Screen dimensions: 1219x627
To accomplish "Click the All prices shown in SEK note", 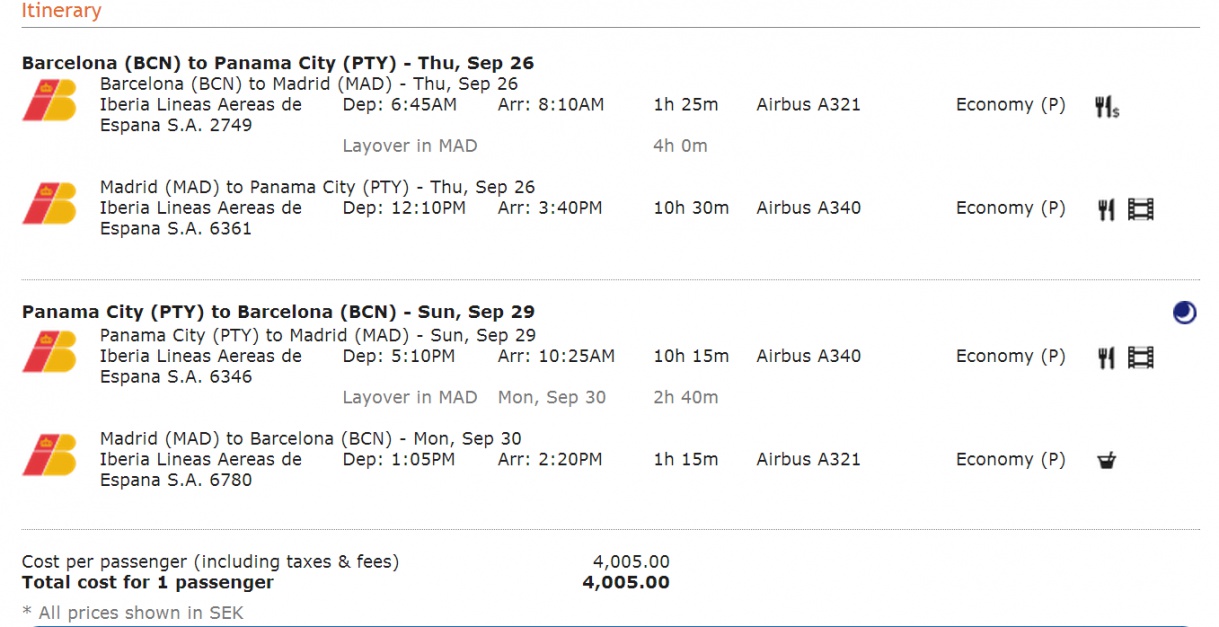I will point(132,612).
